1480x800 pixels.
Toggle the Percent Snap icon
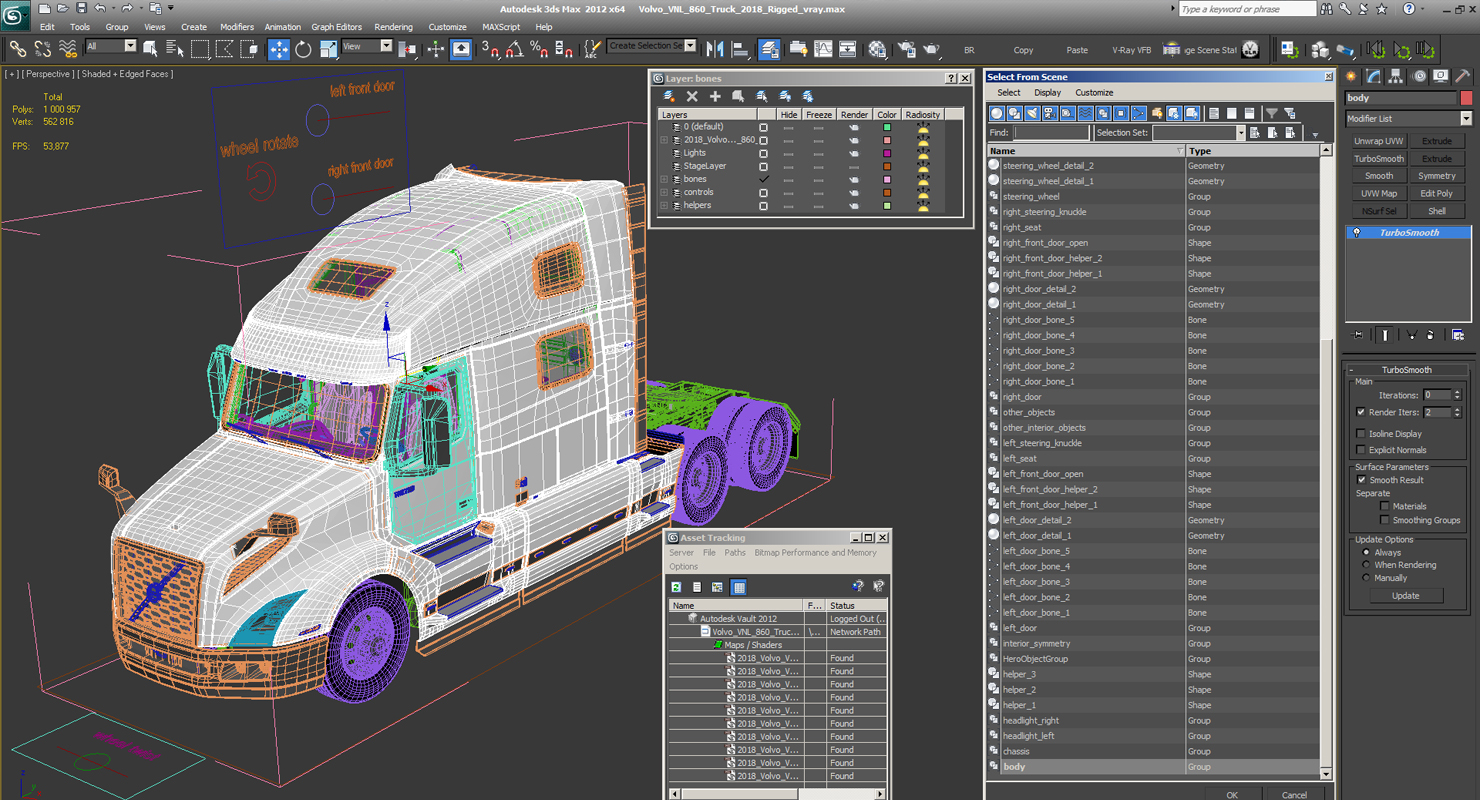point(538,49)
